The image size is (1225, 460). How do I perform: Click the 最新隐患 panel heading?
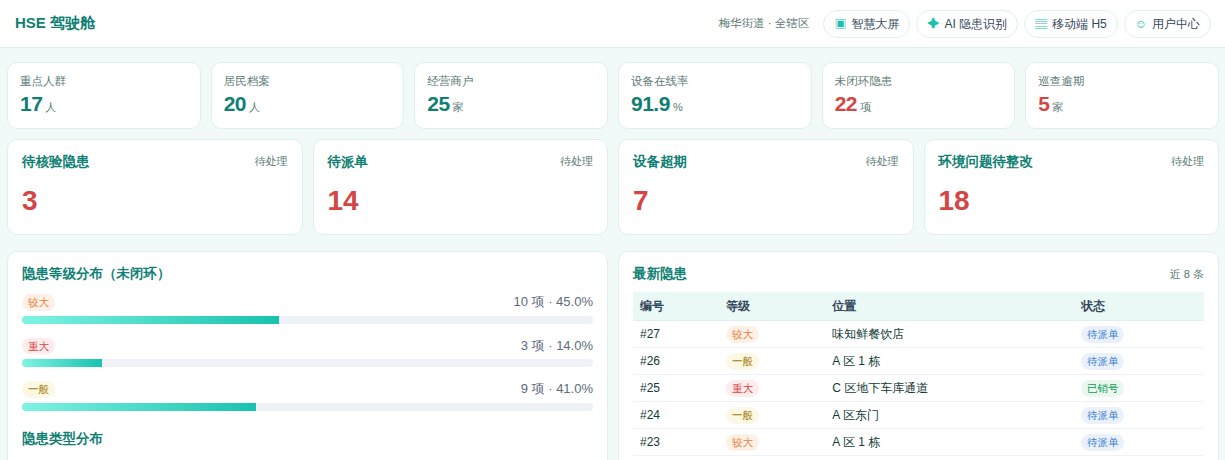660,273
